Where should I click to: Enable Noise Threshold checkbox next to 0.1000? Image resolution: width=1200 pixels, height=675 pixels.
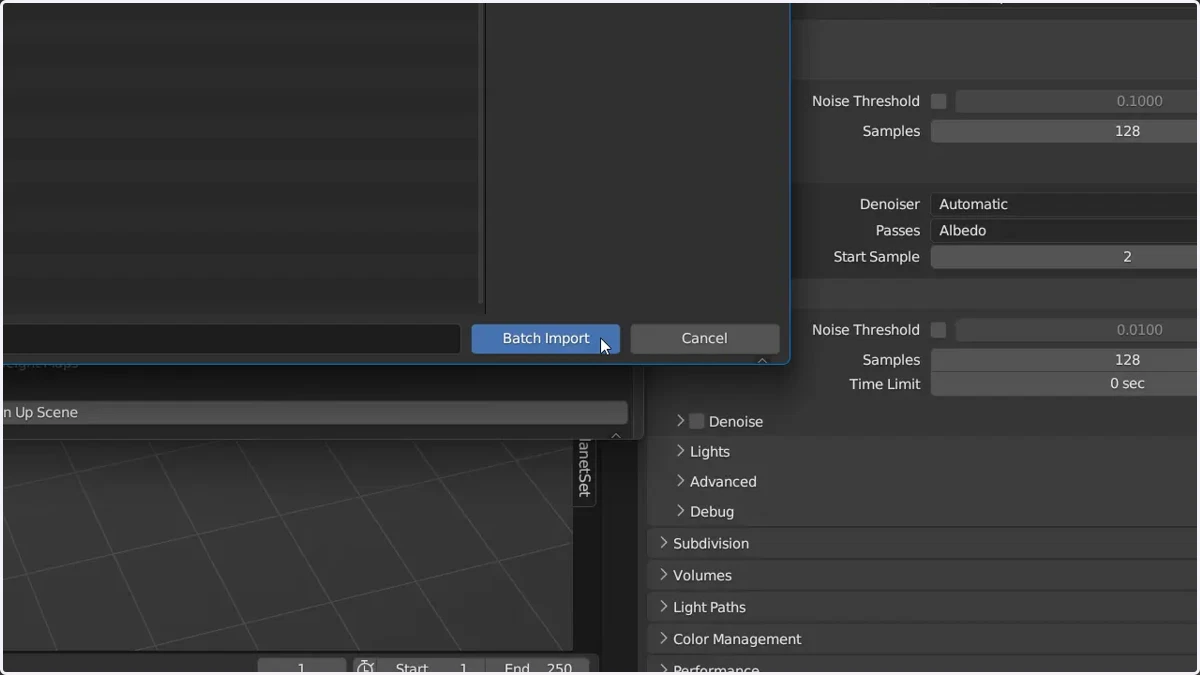click(938, 101)
